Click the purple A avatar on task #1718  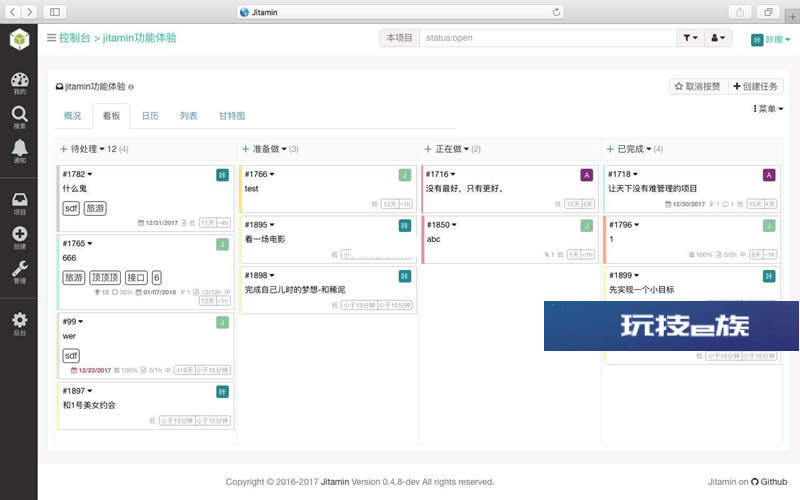pyautogui.click(x=769, y=175)
